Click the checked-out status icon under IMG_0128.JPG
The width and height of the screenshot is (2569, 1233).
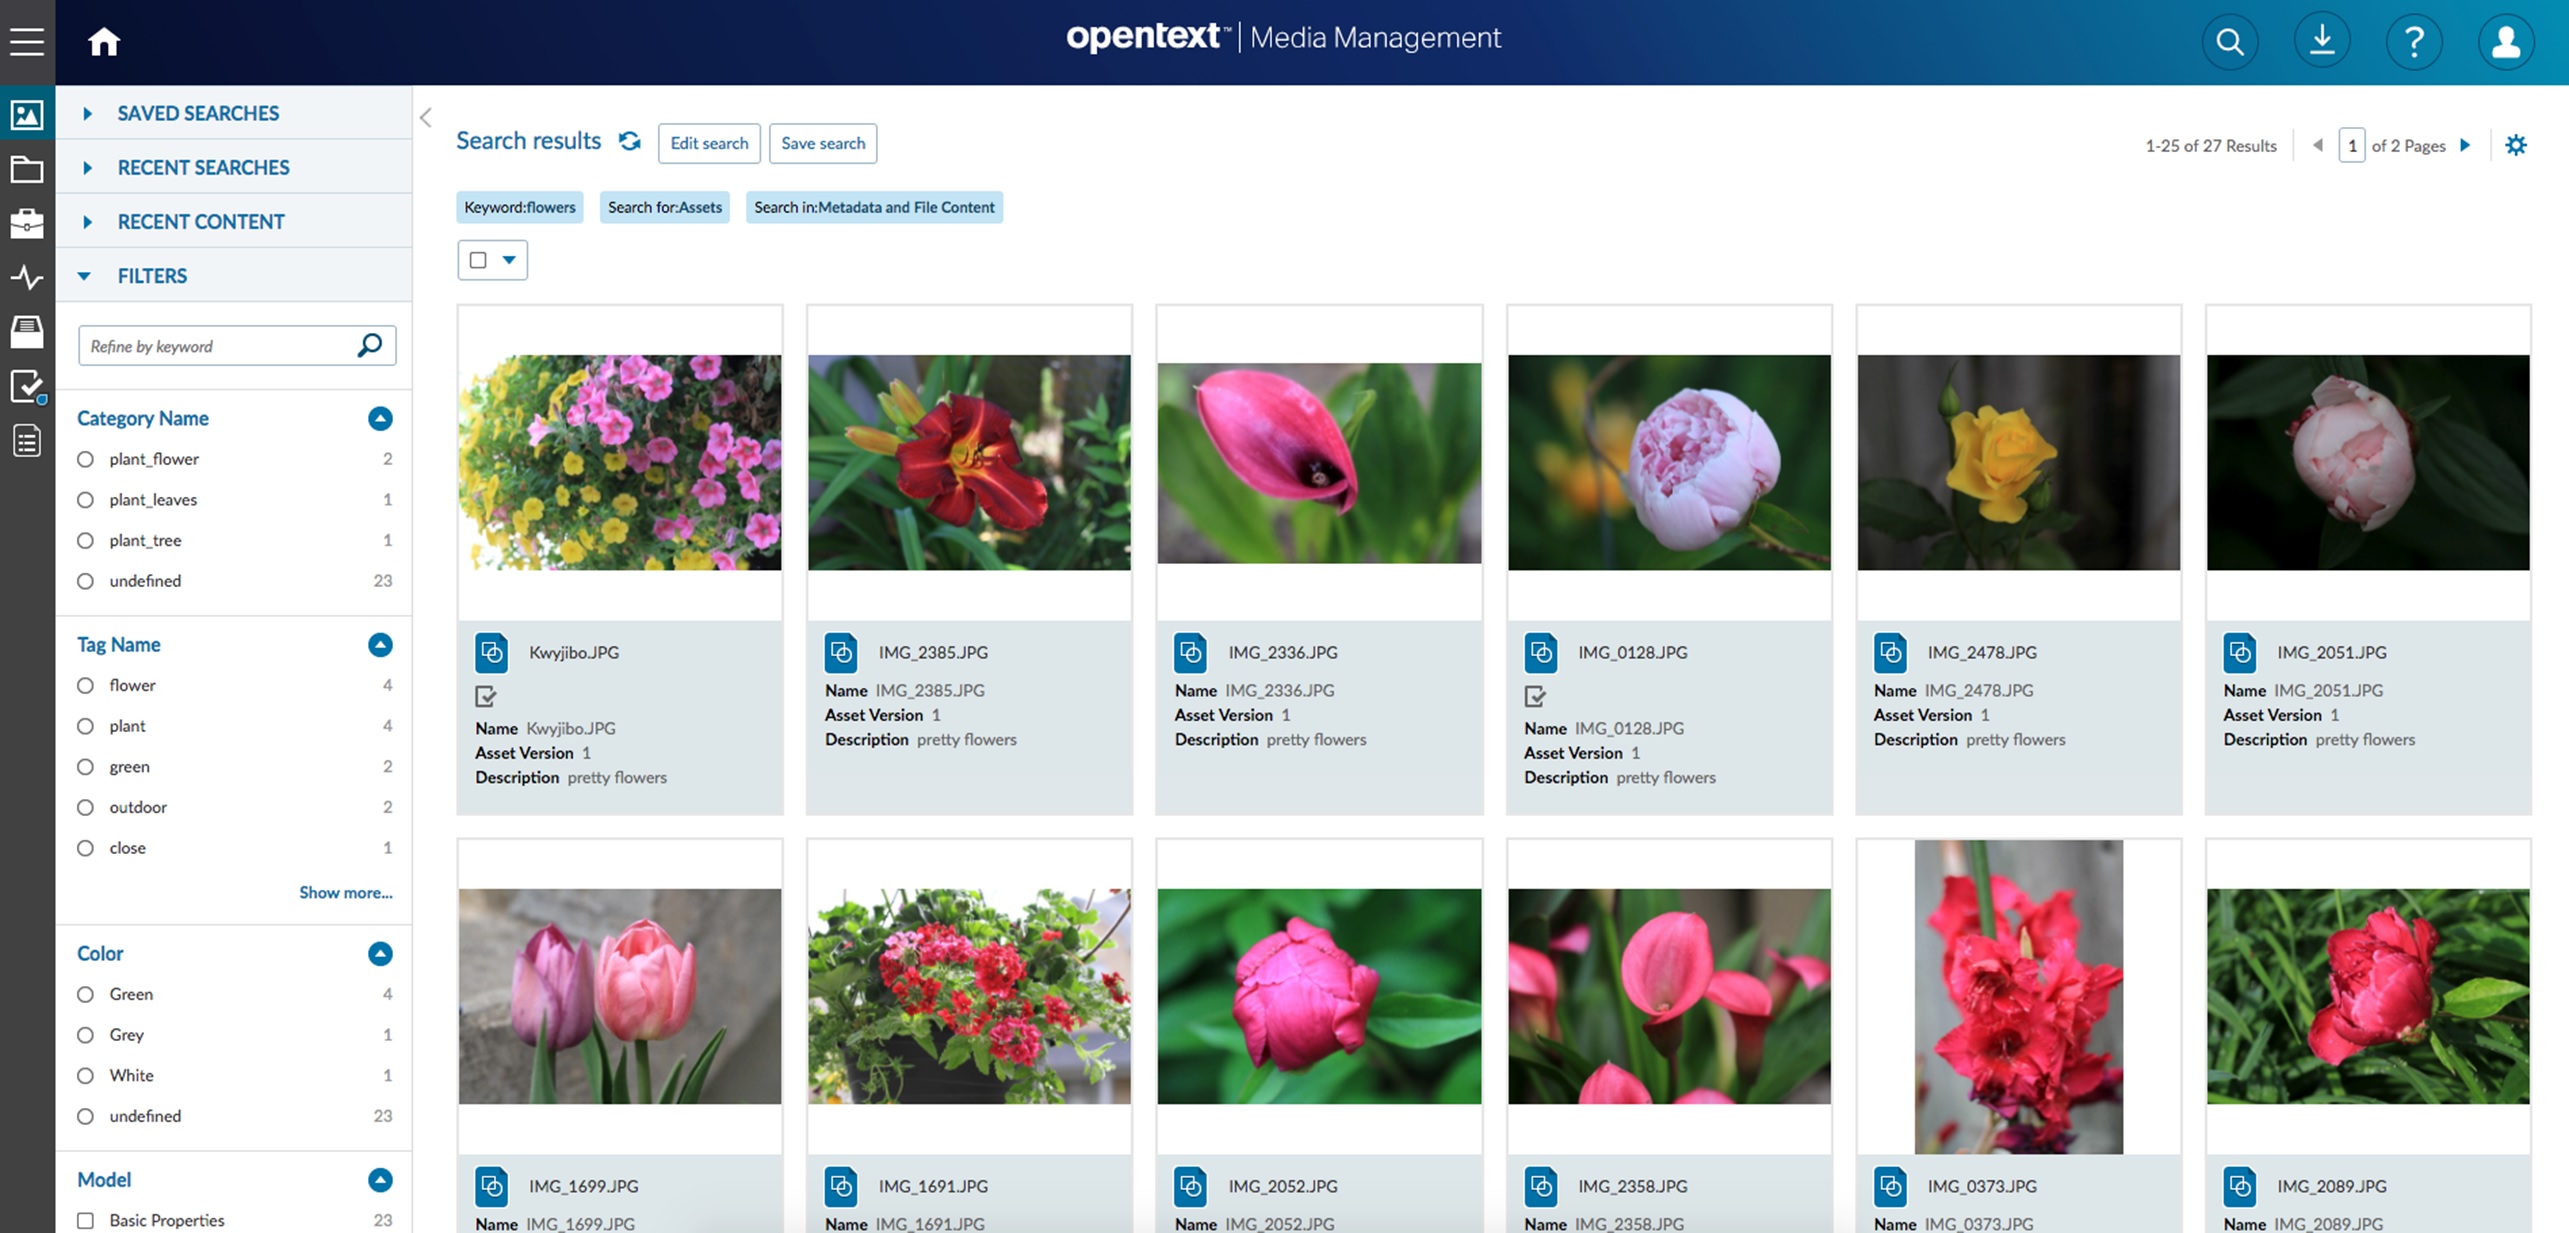(x=1535, y=696)
